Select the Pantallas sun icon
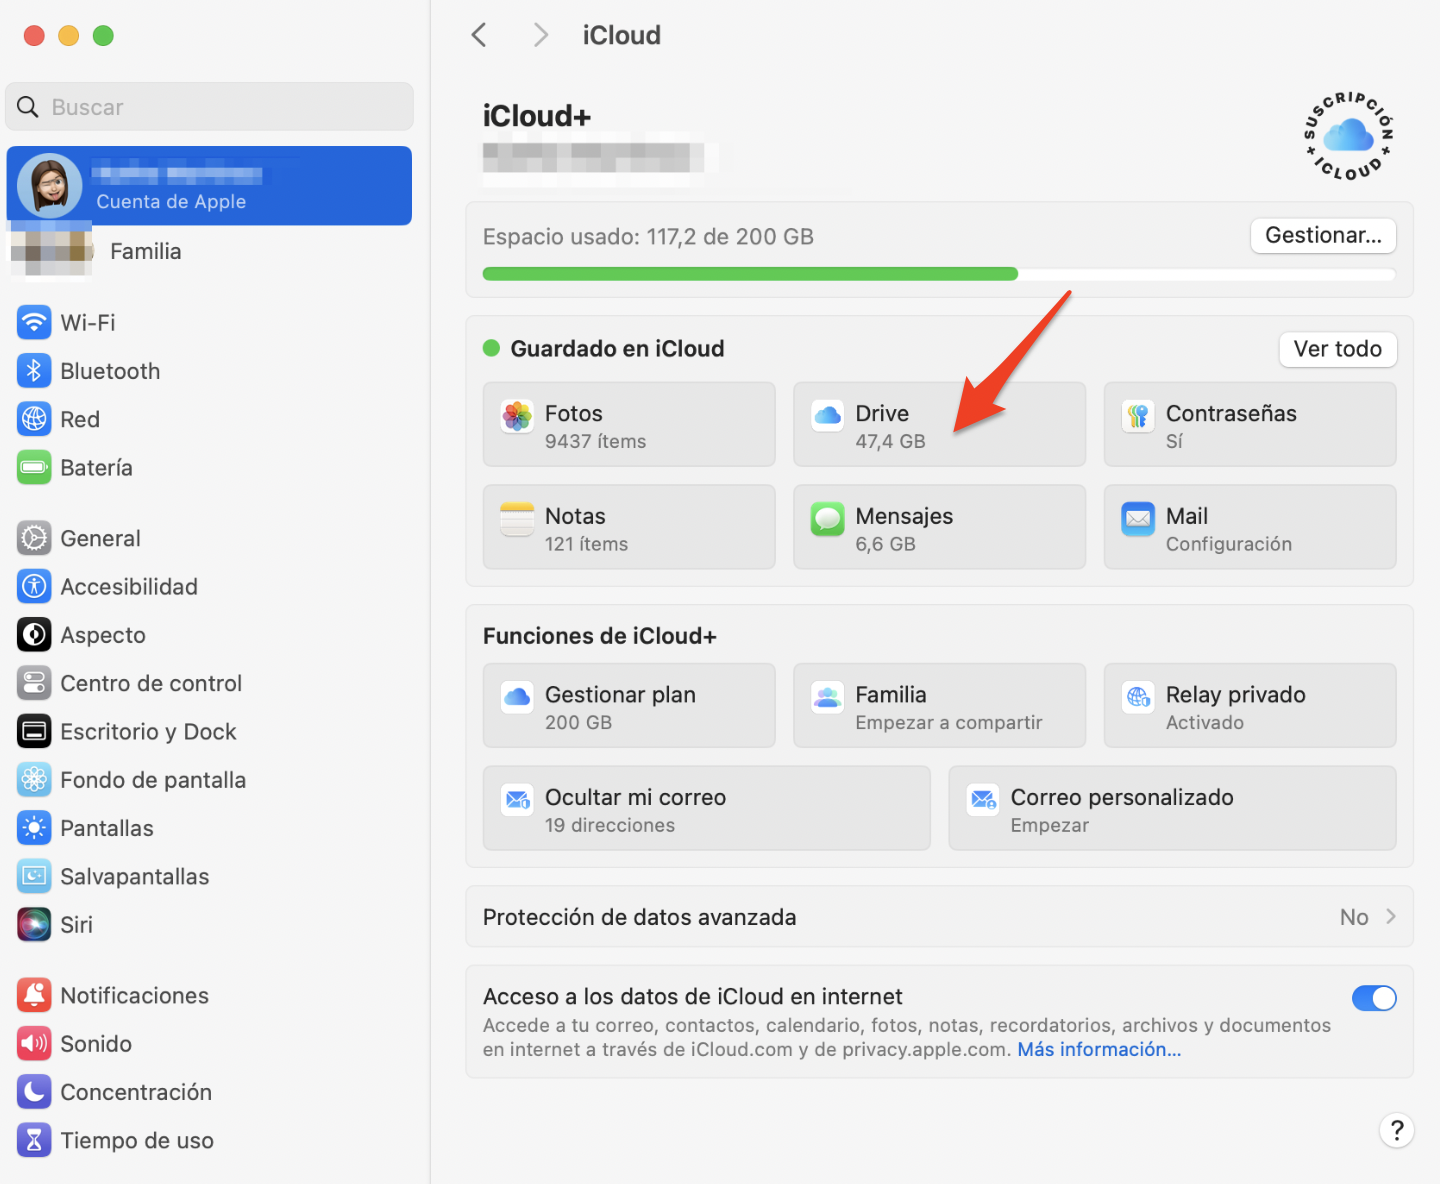The height and width of the screenshot is (1184, 1440). pyautogui.click(x=34, y=828)
